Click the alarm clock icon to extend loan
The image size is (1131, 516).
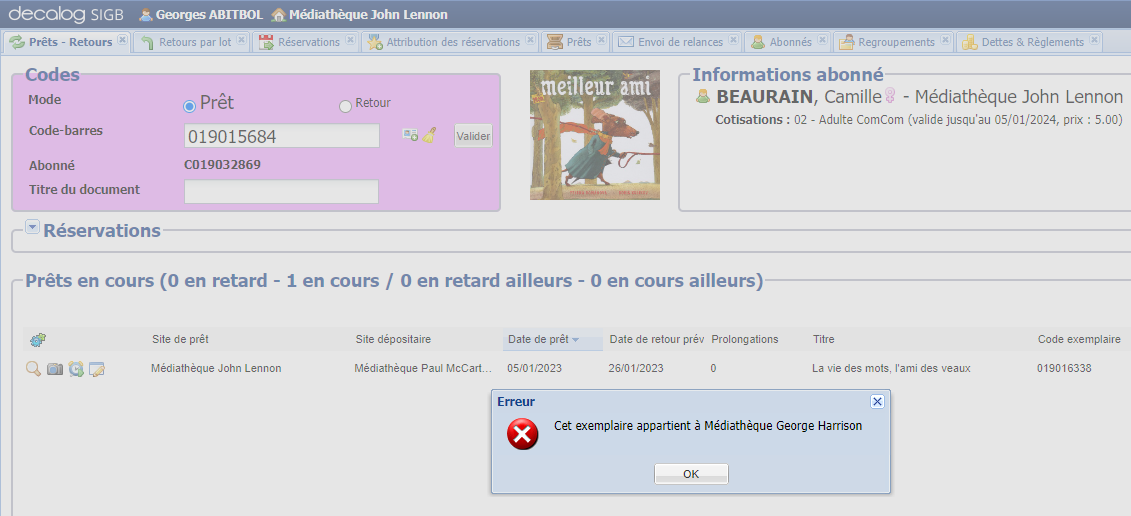click(76, 369)
